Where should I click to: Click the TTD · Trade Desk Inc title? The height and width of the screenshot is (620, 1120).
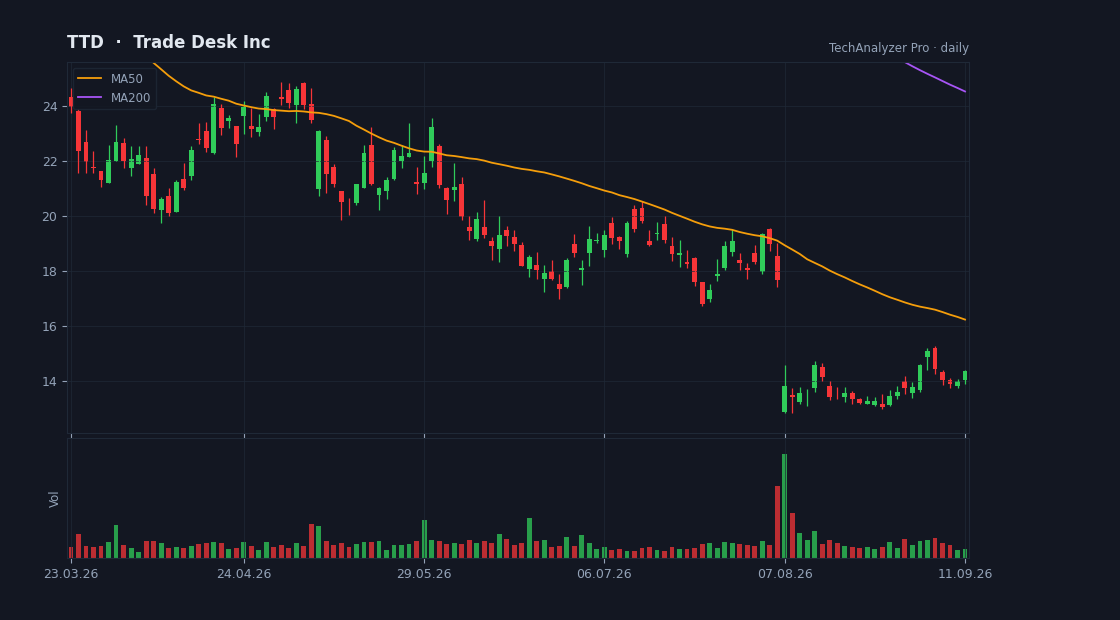coord(169,42)
